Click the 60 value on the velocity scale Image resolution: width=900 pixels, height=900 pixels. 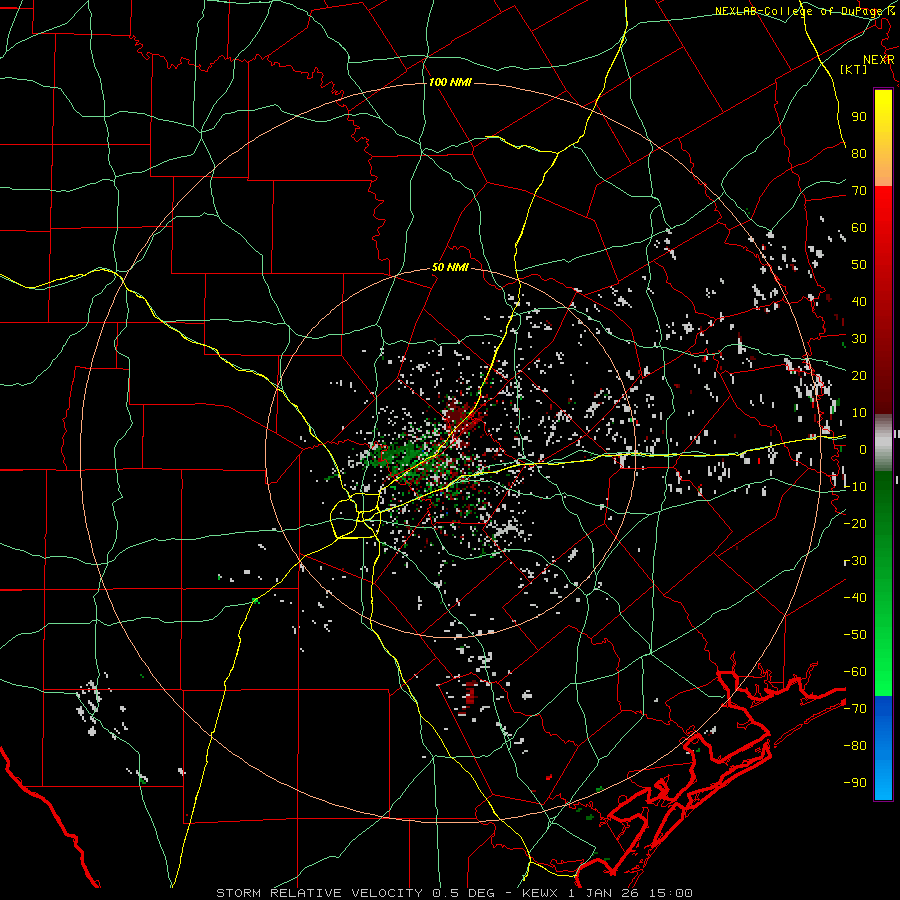tap(859, 227)
